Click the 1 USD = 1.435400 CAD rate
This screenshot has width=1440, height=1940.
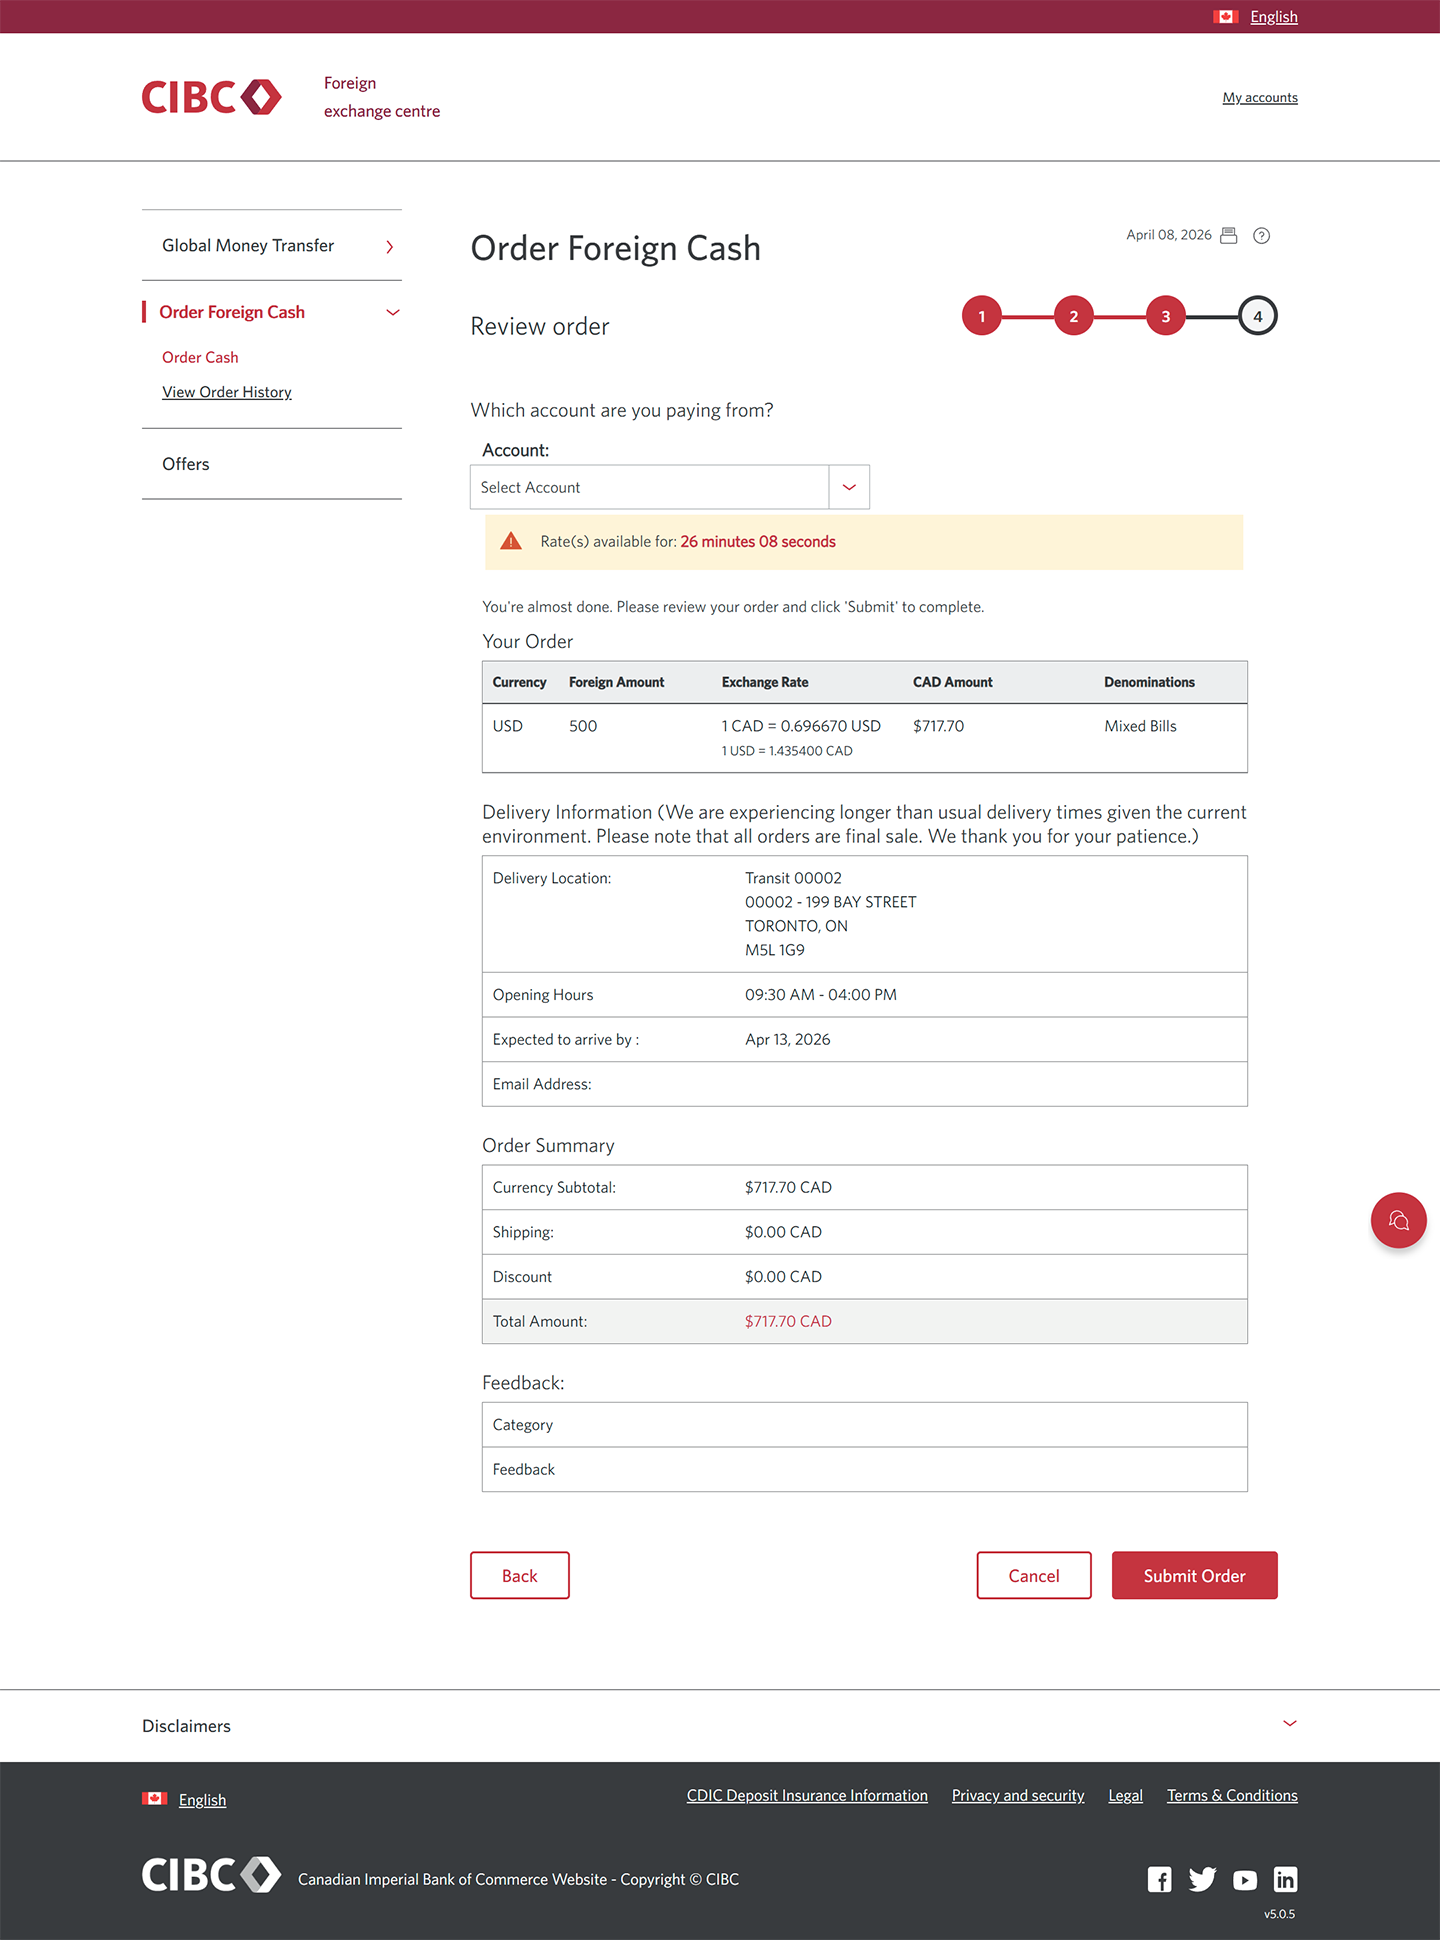[x=787, y=751]
